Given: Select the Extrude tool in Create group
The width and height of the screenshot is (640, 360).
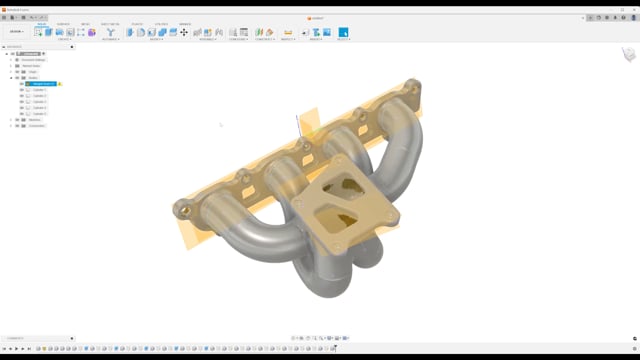Looking at the screenshot, I should [x=49, y=32].
